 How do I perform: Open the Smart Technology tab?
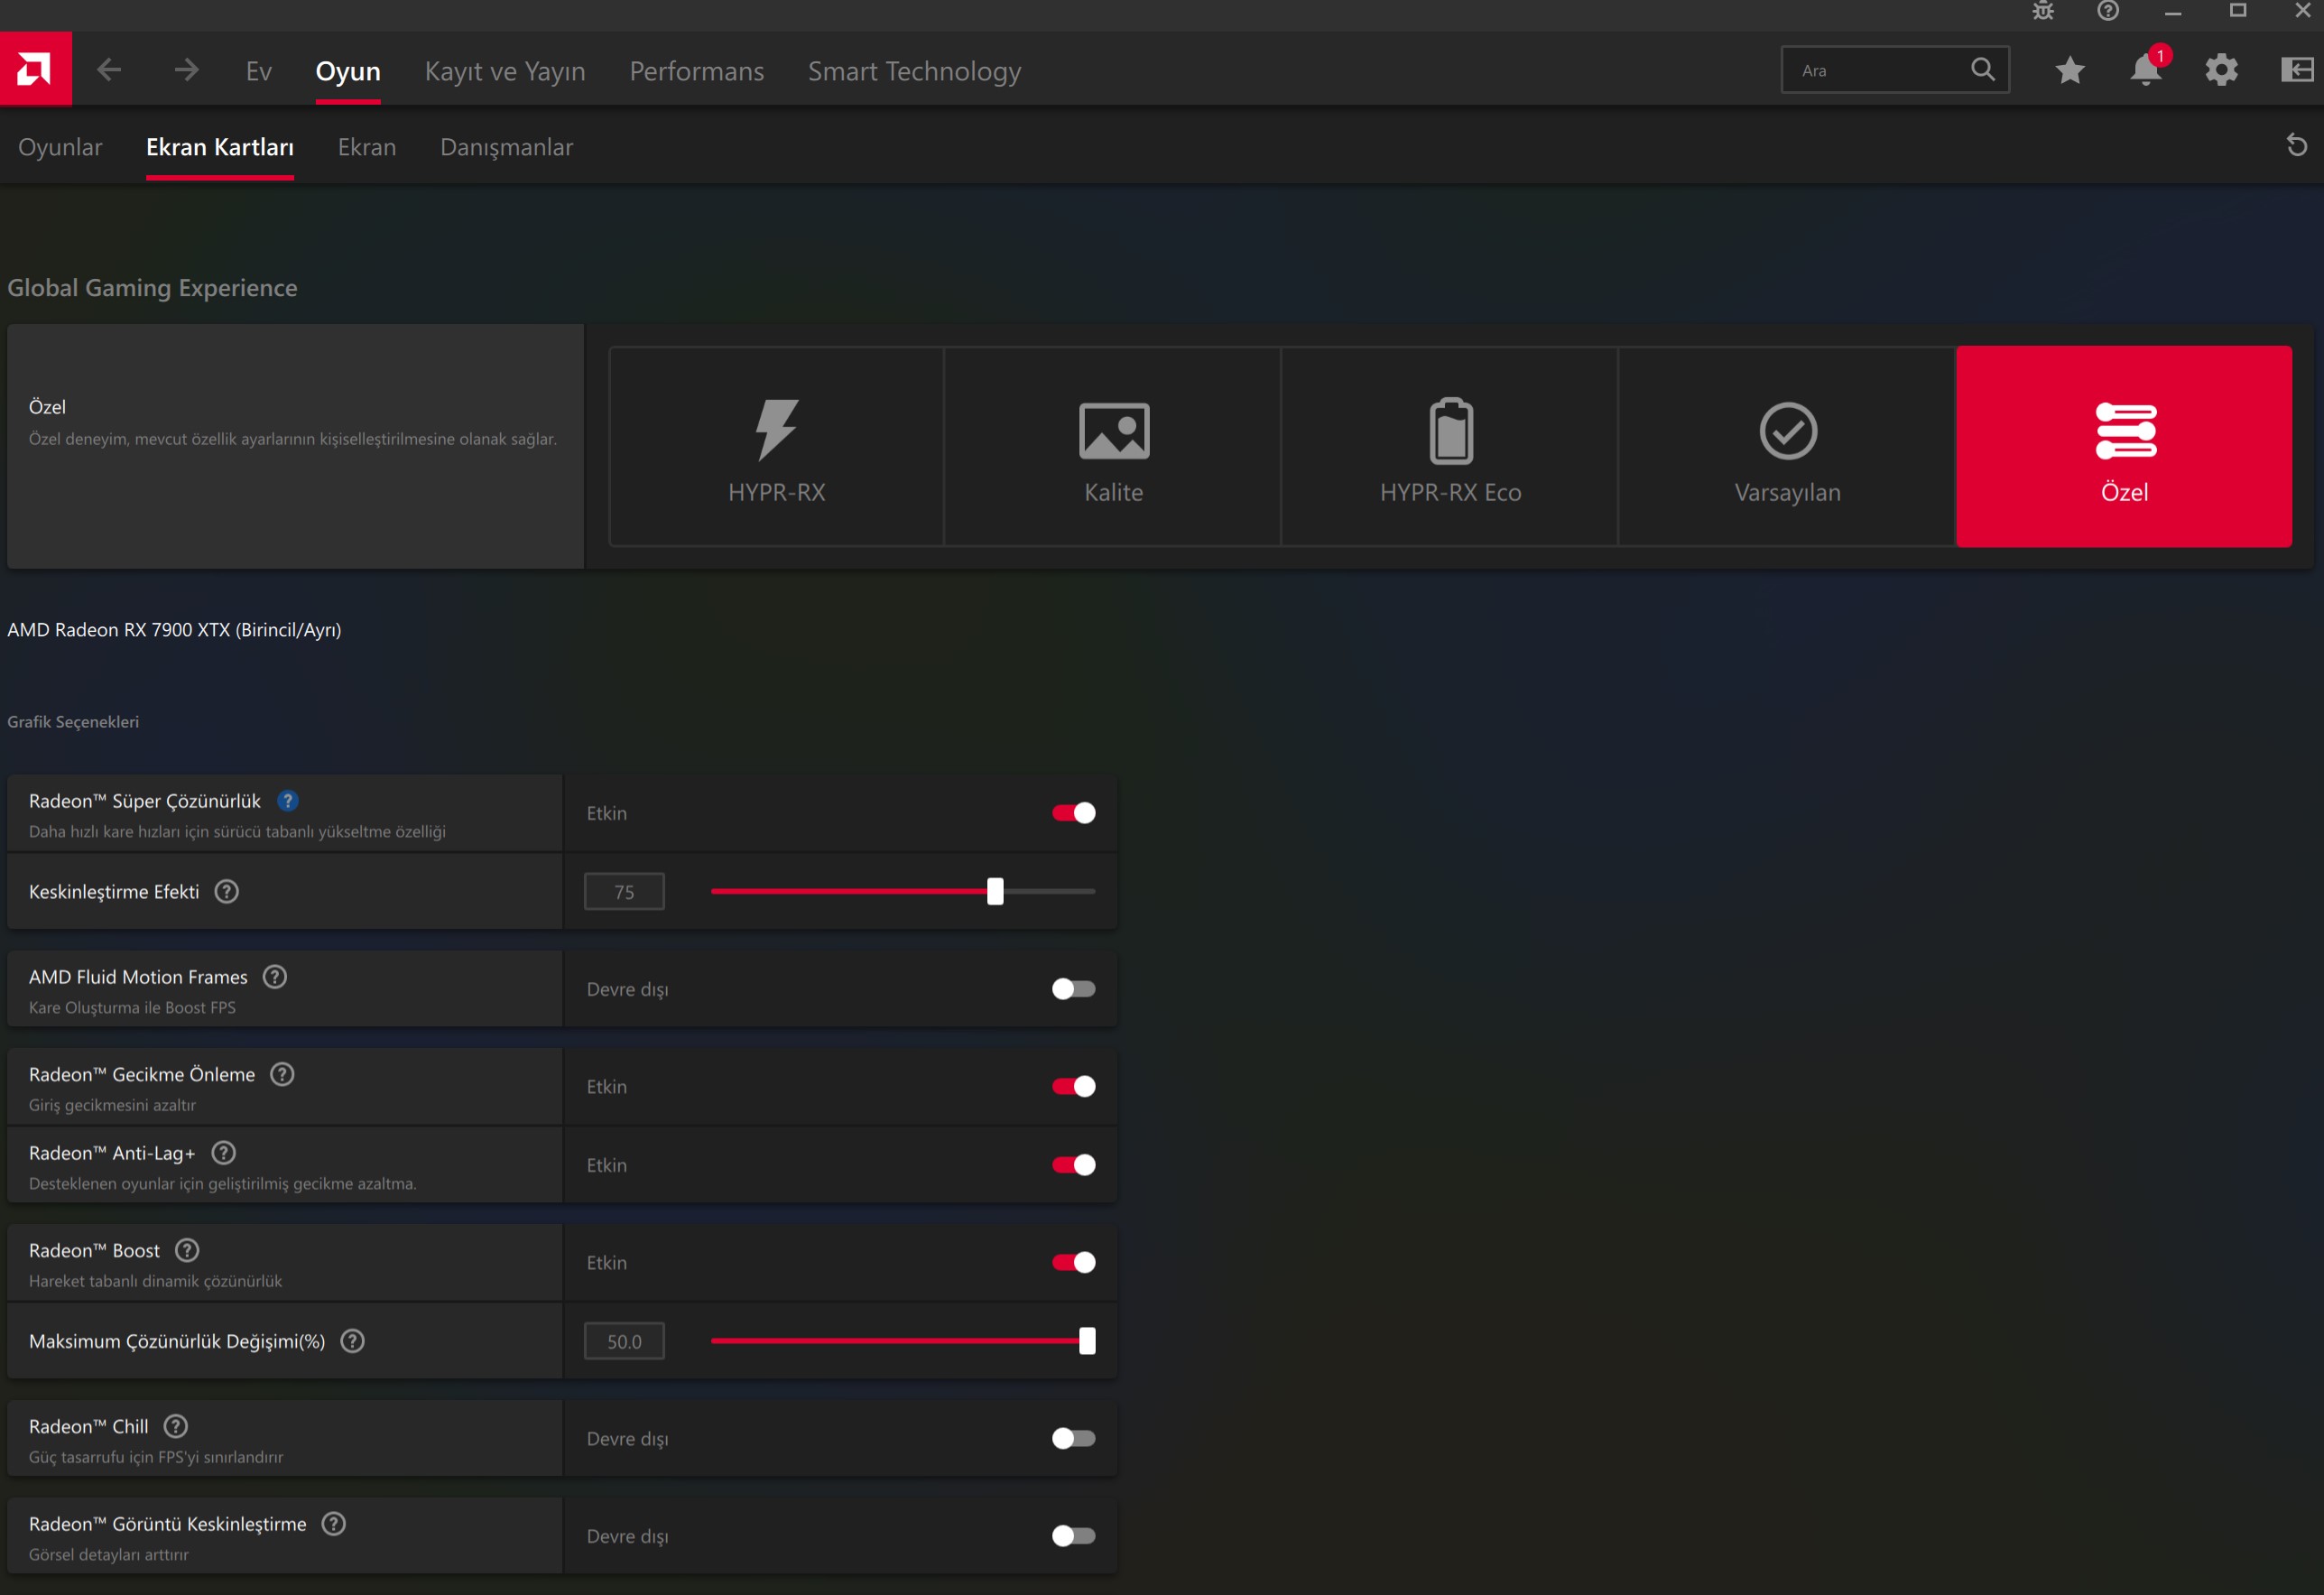point(915,71)
